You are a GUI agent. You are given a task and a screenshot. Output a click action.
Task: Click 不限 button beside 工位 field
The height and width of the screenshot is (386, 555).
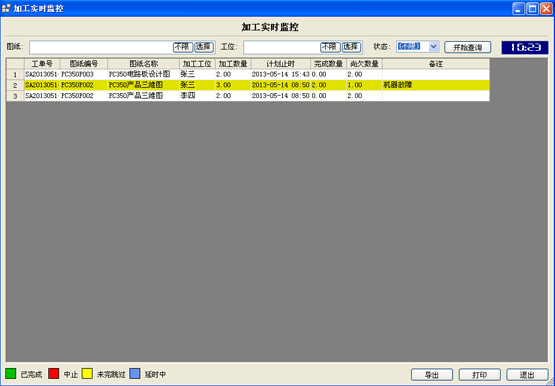pyautogui.click(x=330, y=47)
